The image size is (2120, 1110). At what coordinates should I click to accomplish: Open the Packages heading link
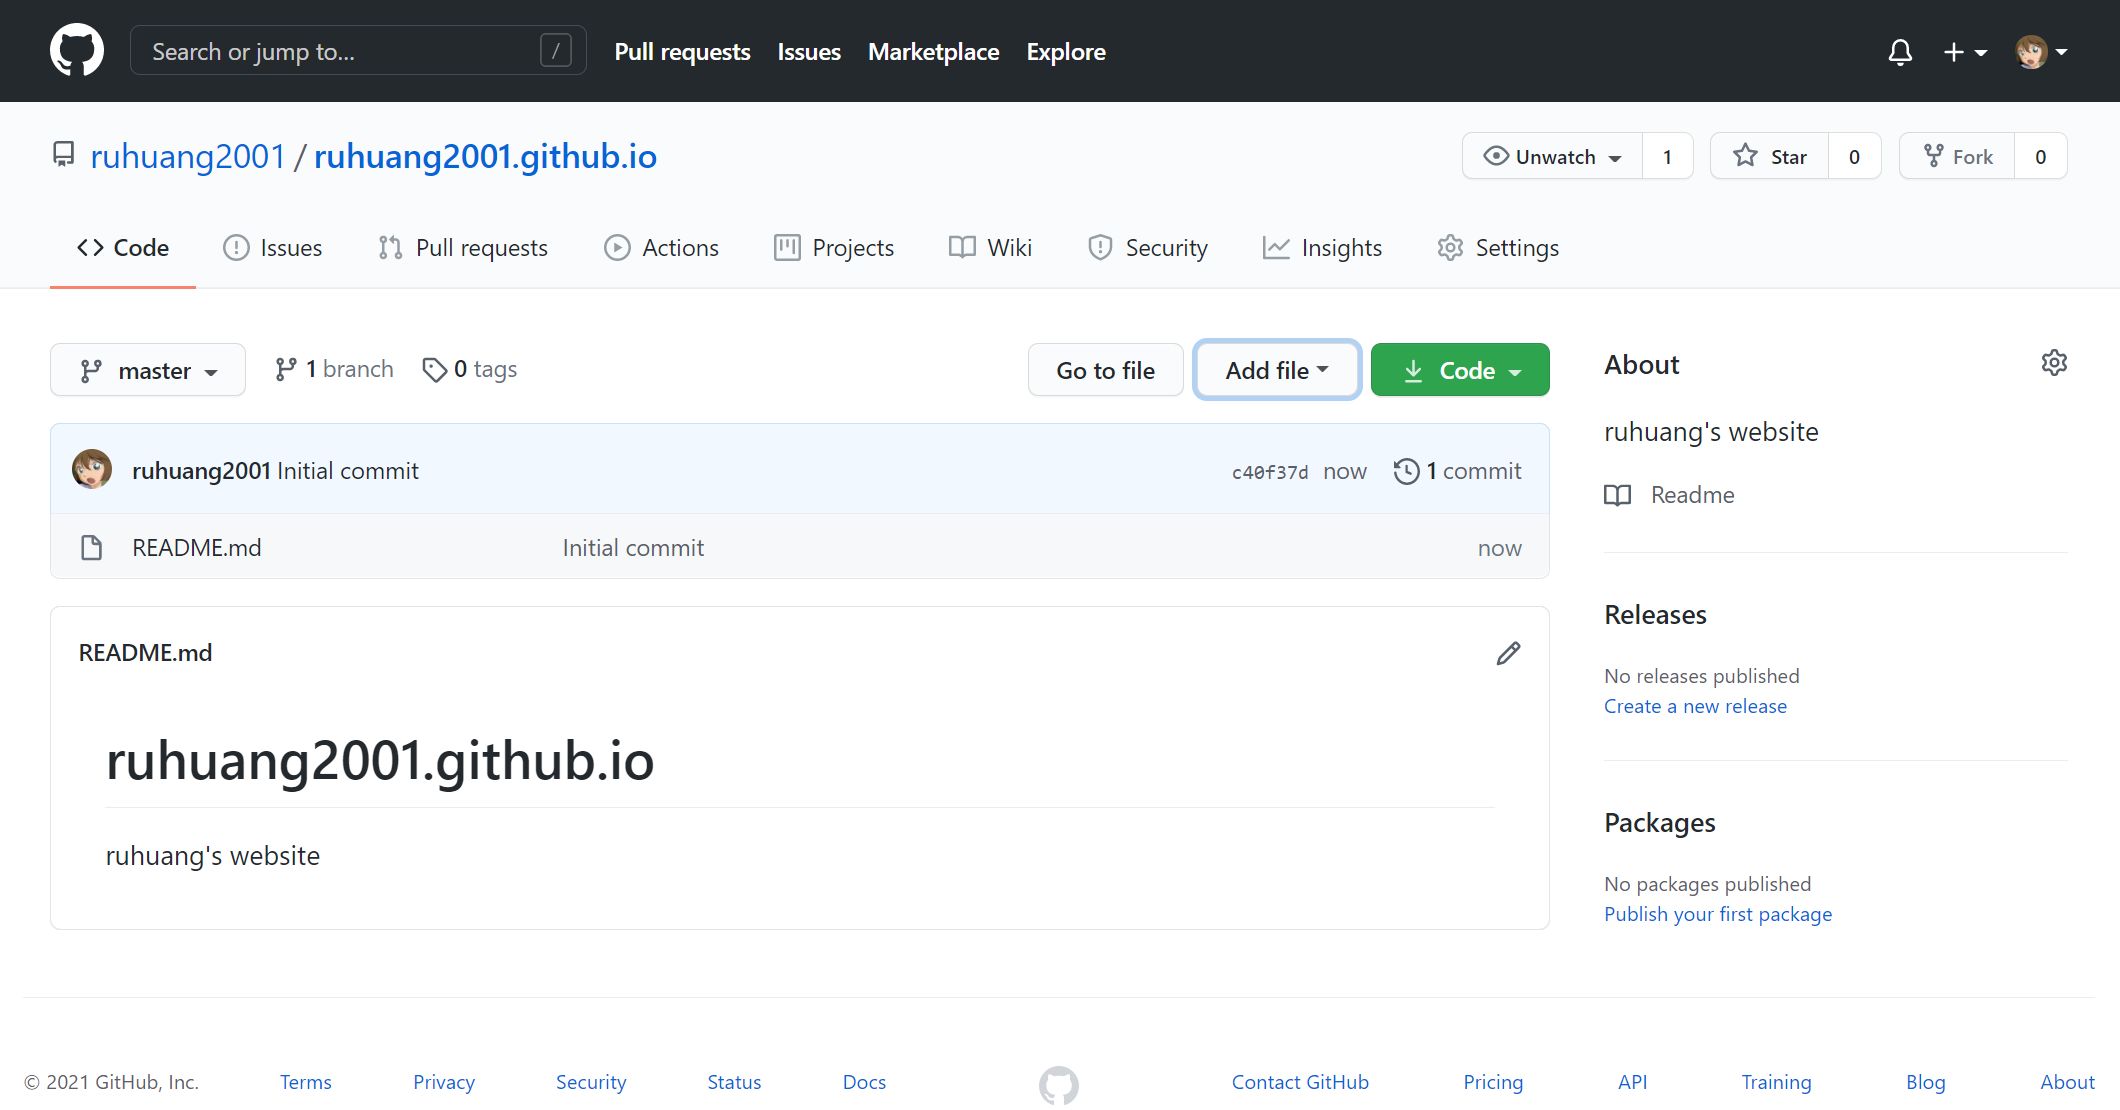(1660, 823)
